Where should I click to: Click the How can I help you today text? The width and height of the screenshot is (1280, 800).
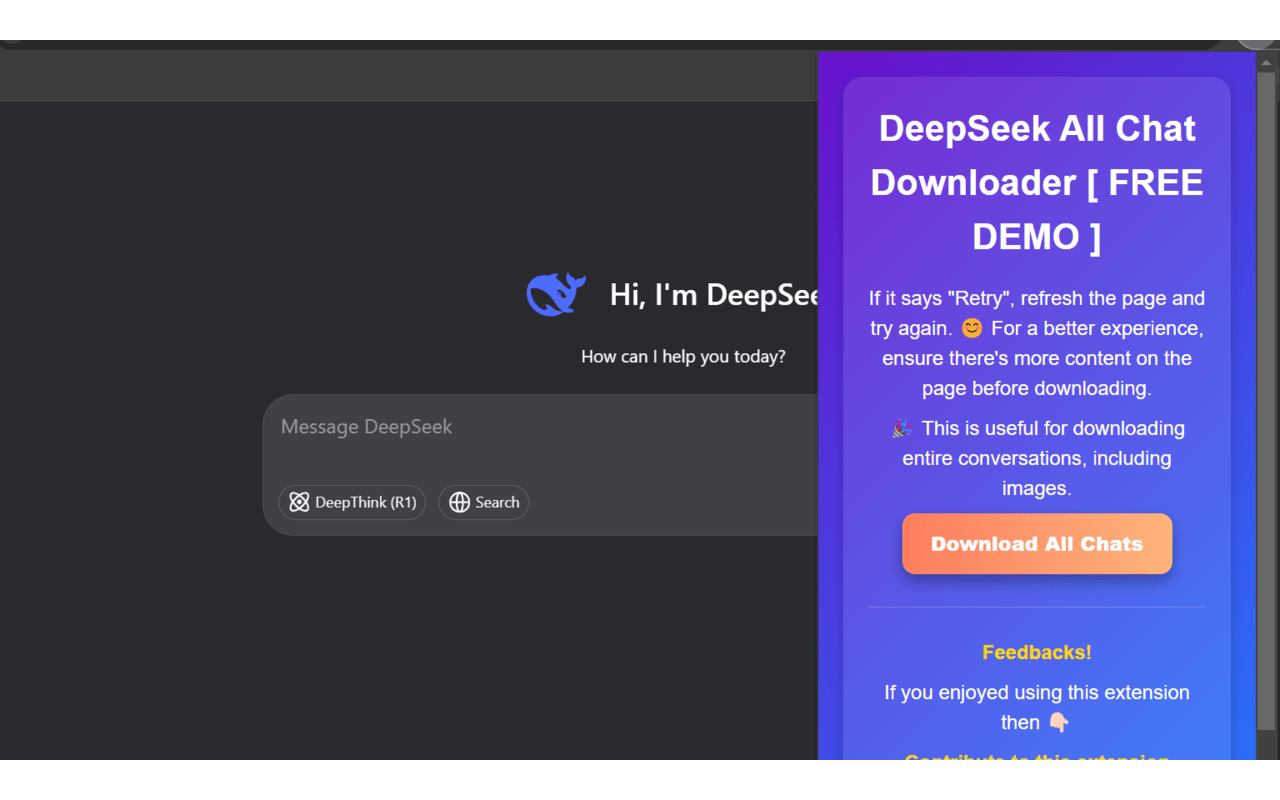pos(684,356)
